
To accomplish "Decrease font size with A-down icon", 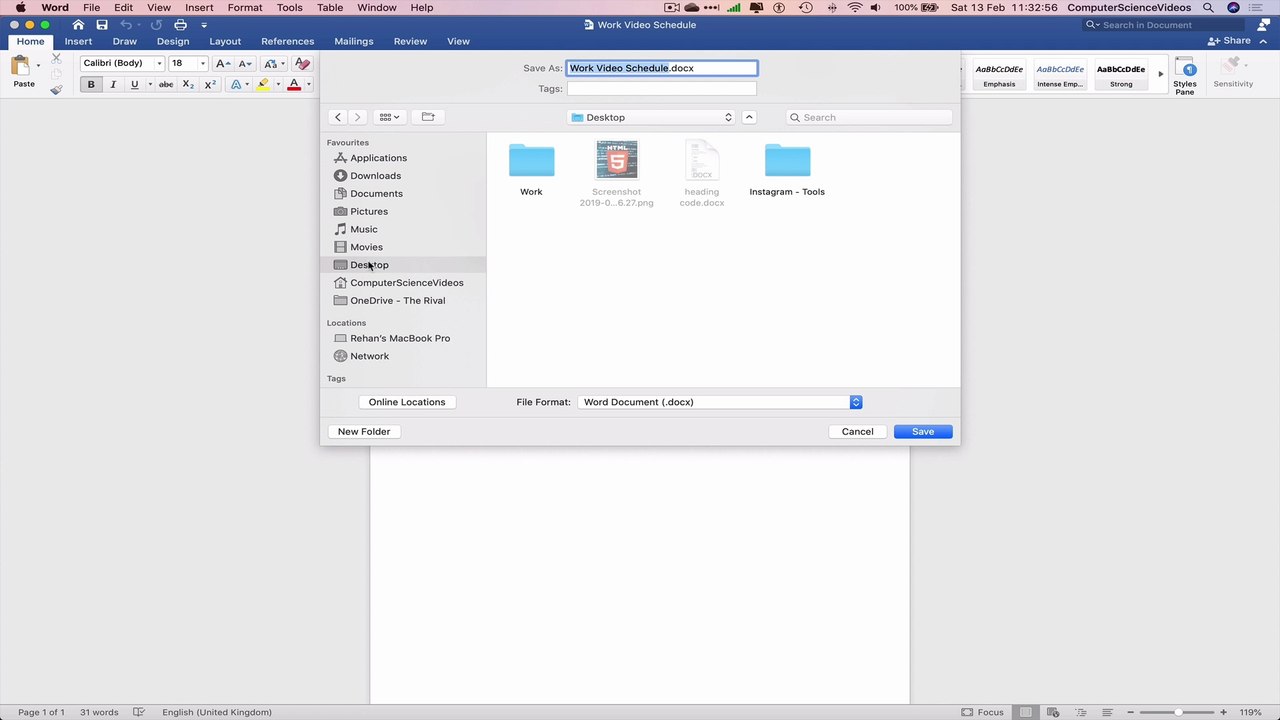I will tap(244, 63).
